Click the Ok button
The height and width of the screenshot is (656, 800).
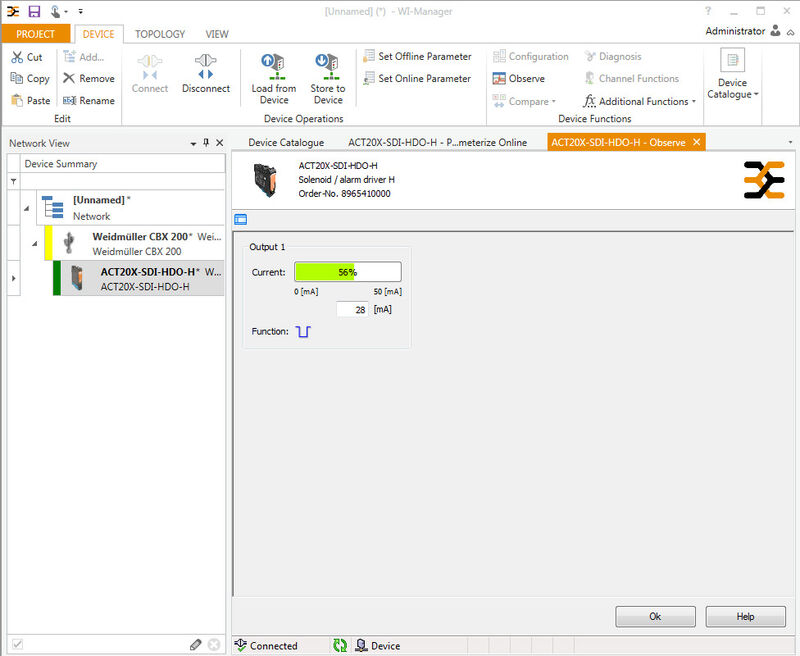click(x=655, y=617)
